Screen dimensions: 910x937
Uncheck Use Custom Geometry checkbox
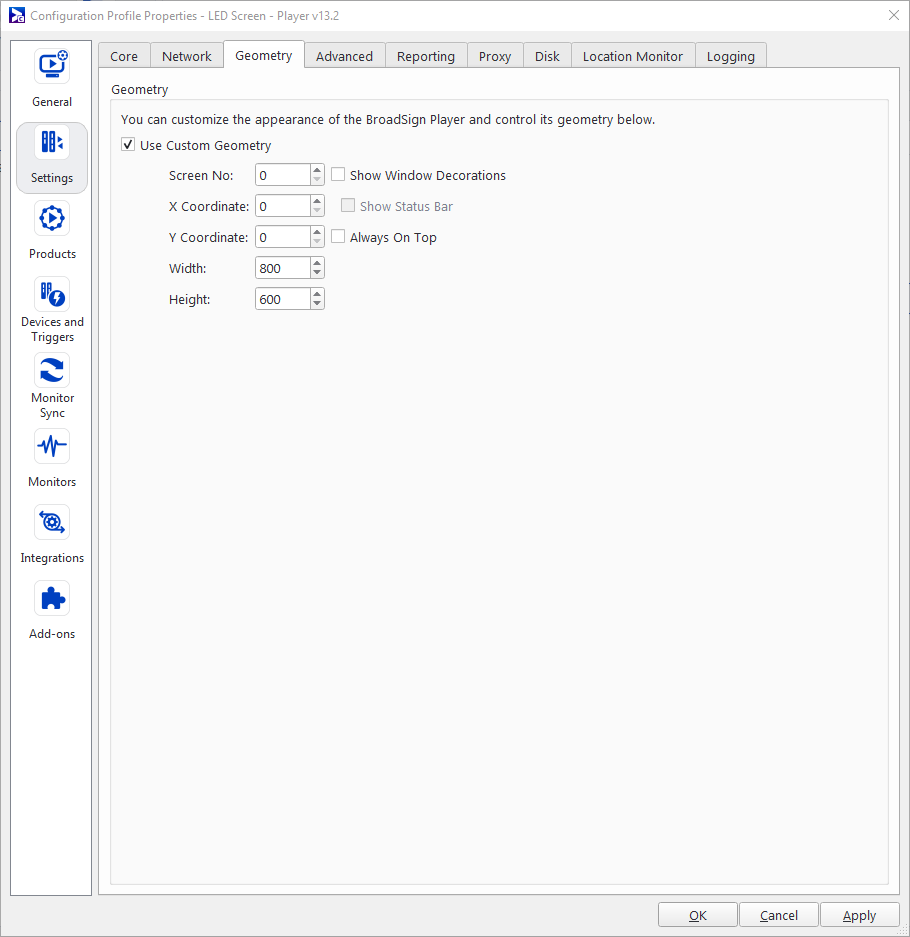click(128, 145)
